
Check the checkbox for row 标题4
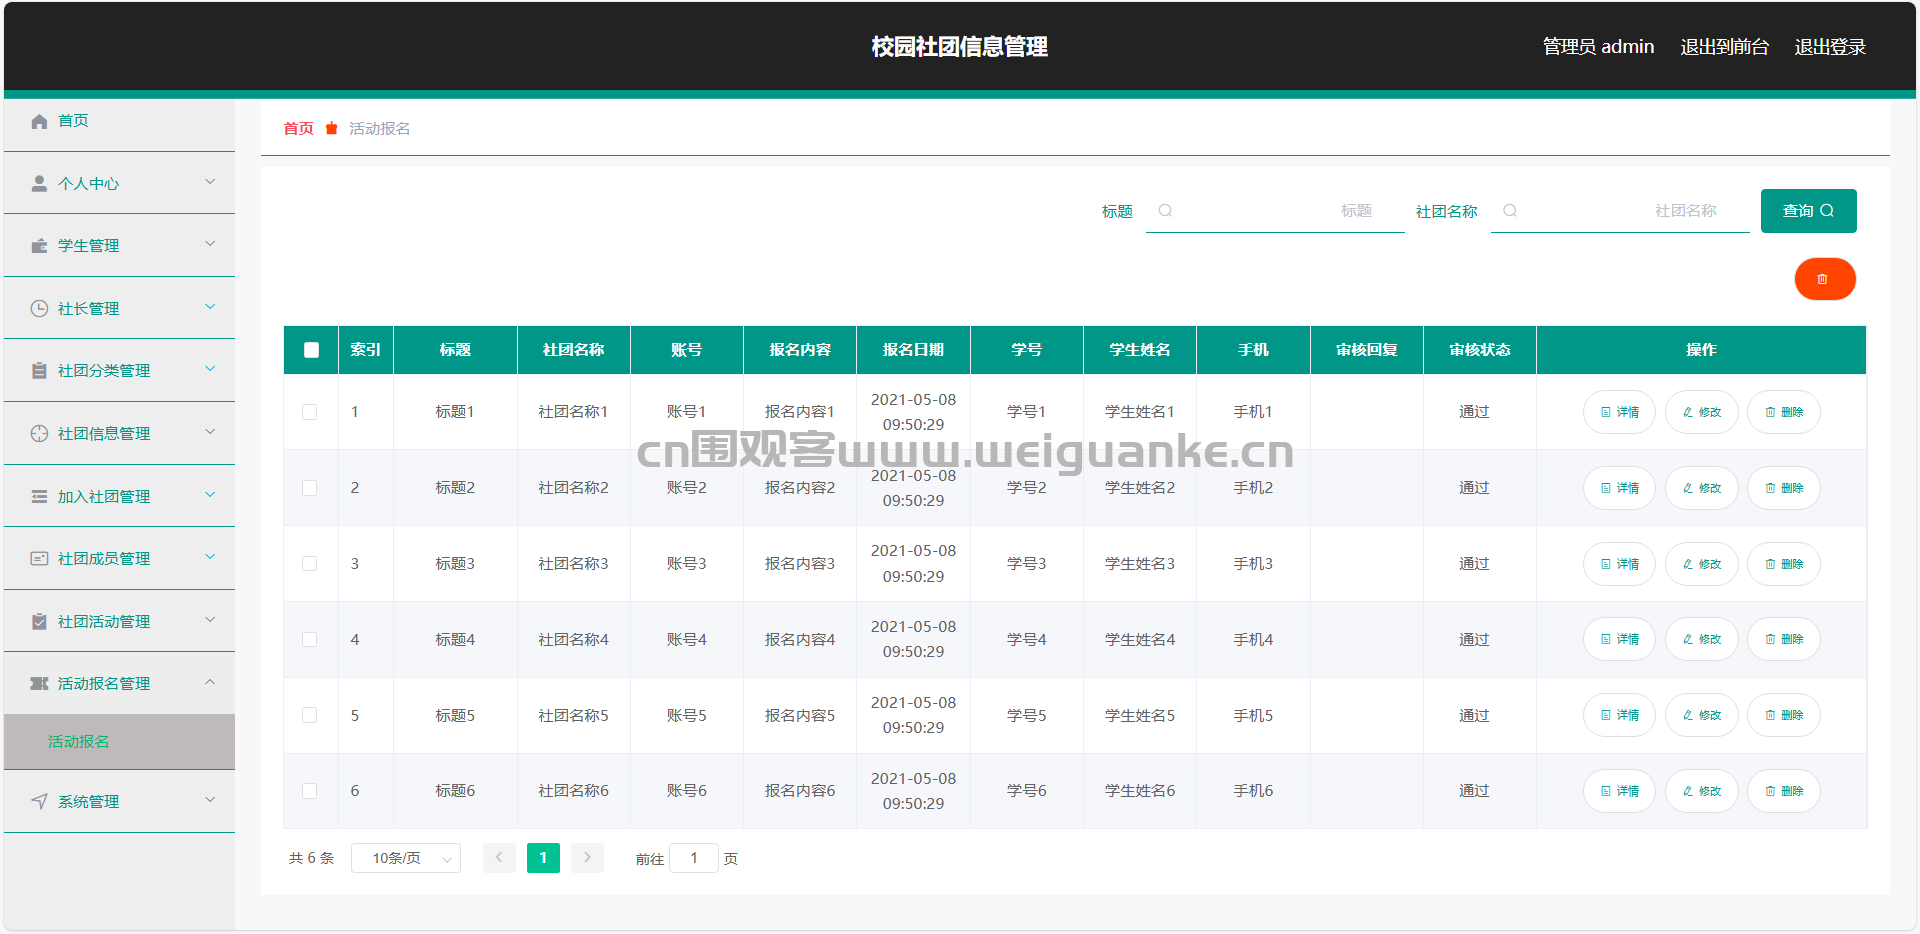[310, 639]
